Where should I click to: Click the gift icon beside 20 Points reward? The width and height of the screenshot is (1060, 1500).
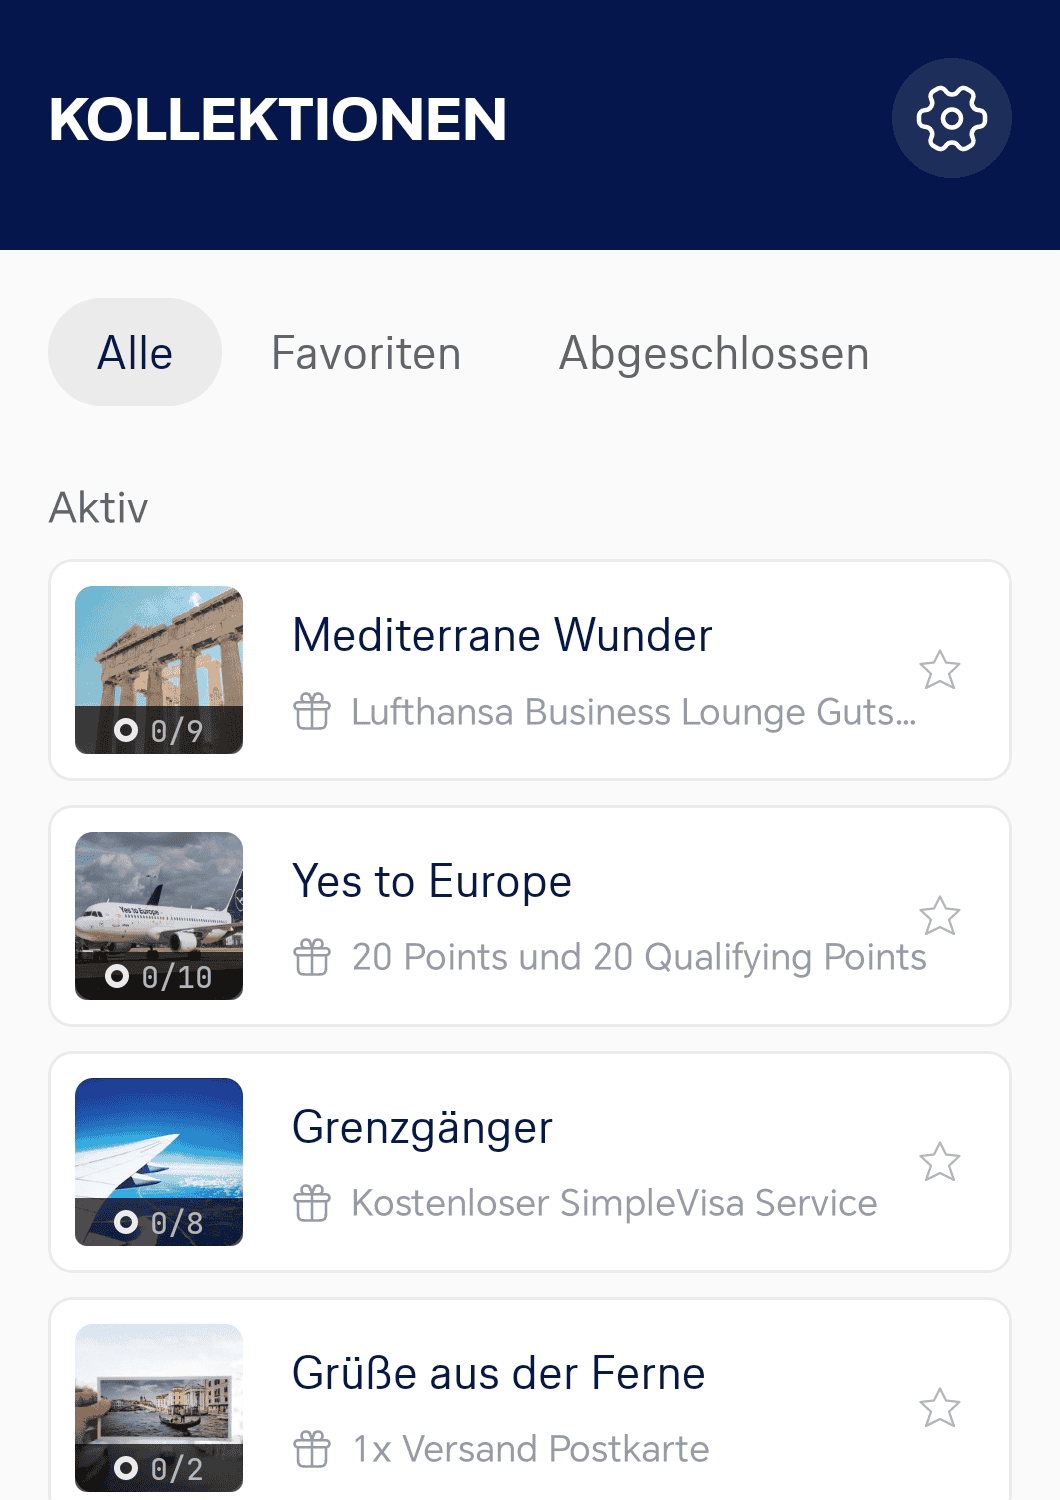[312, 957]
